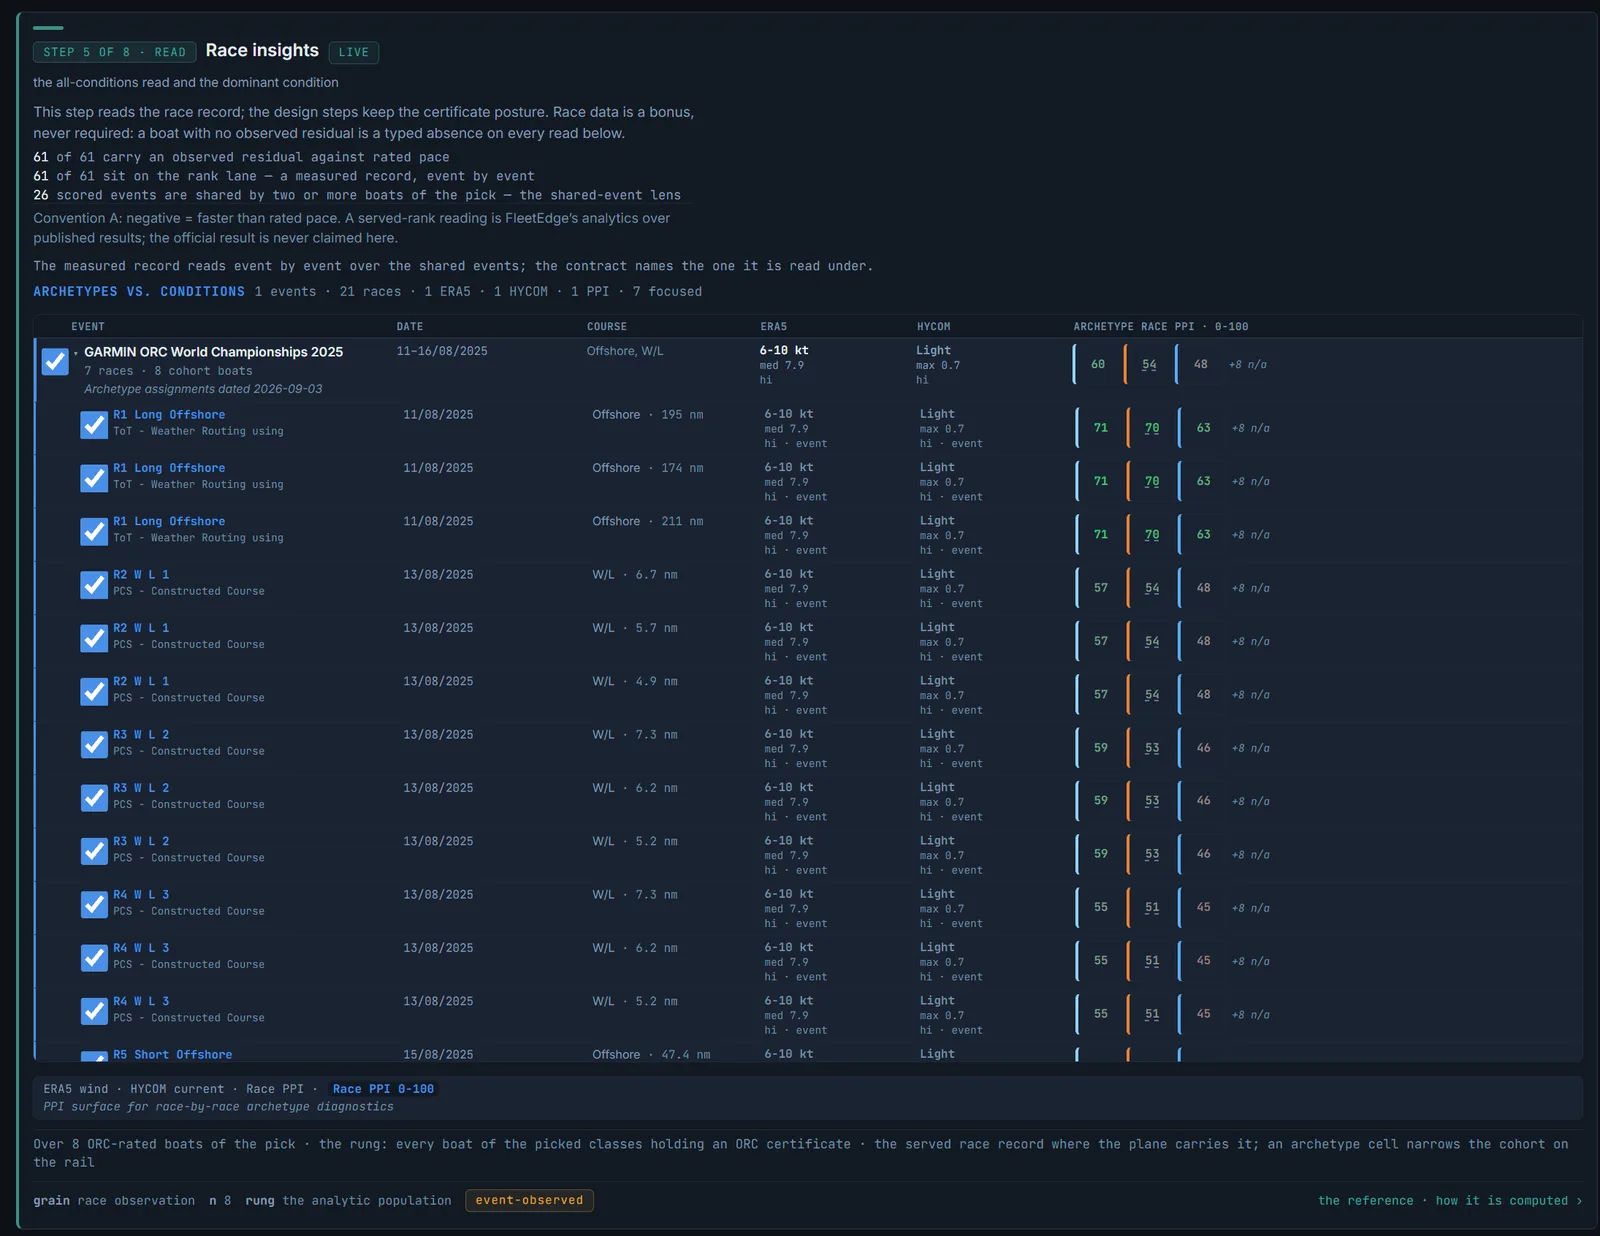Toggle checkbox for R3 W L 2 6.2 nm
The image size is (1600, 1236).
(x=94, y=798)
